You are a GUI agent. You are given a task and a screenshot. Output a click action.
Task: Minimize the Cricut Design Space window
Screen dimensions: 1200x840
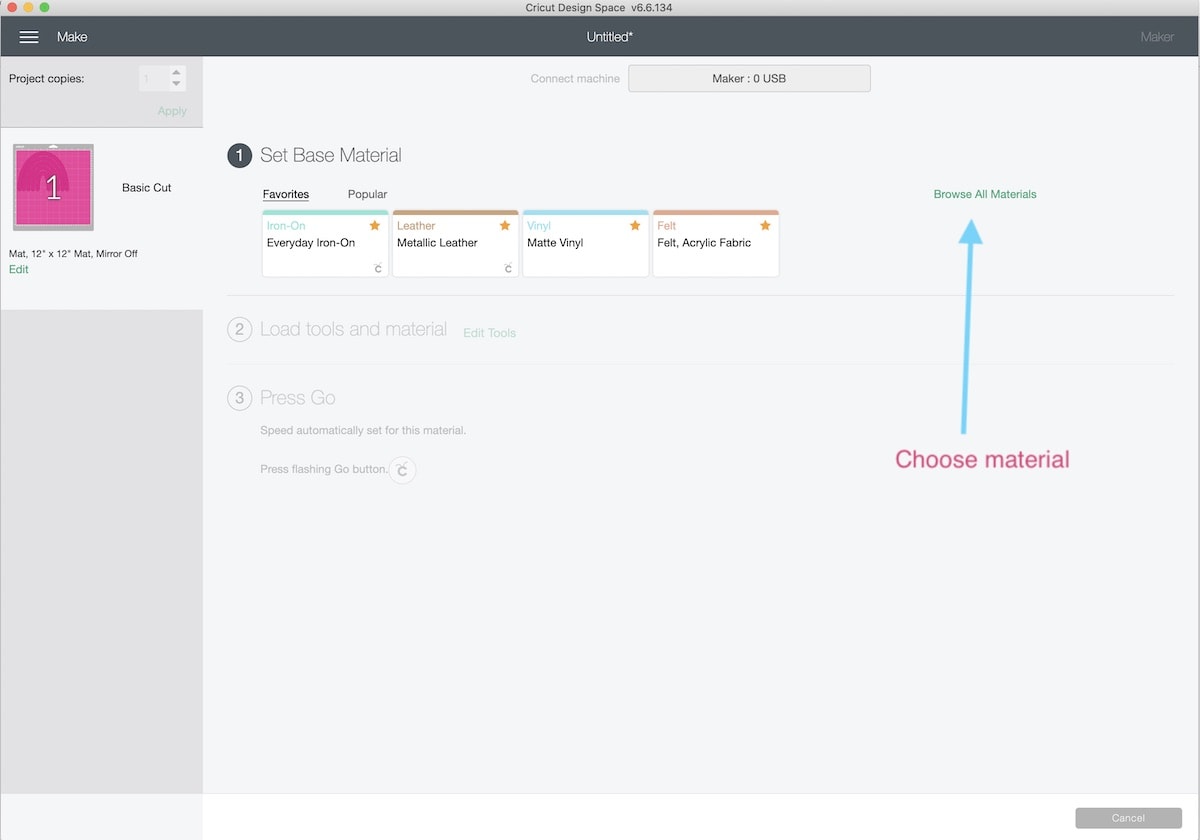[27, 7]
